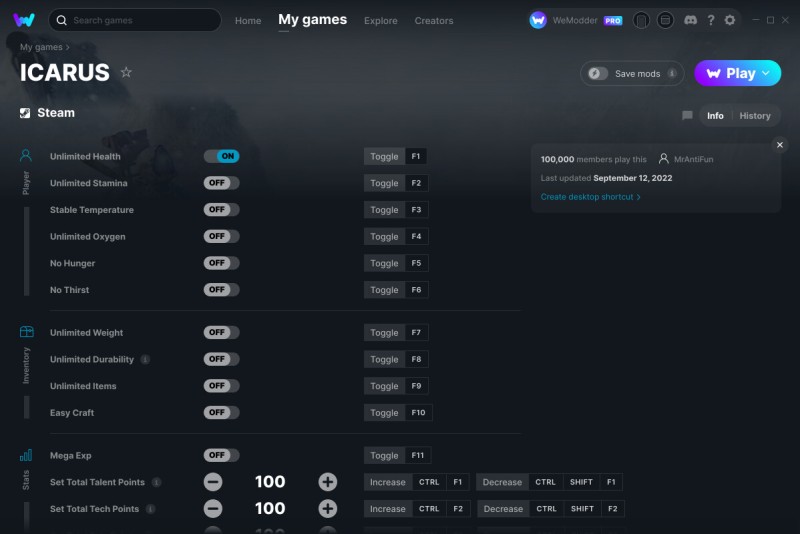800x534 pixels.
Task: Click the WeModder username
Action: pyautogui.click(x=574, y=20)
